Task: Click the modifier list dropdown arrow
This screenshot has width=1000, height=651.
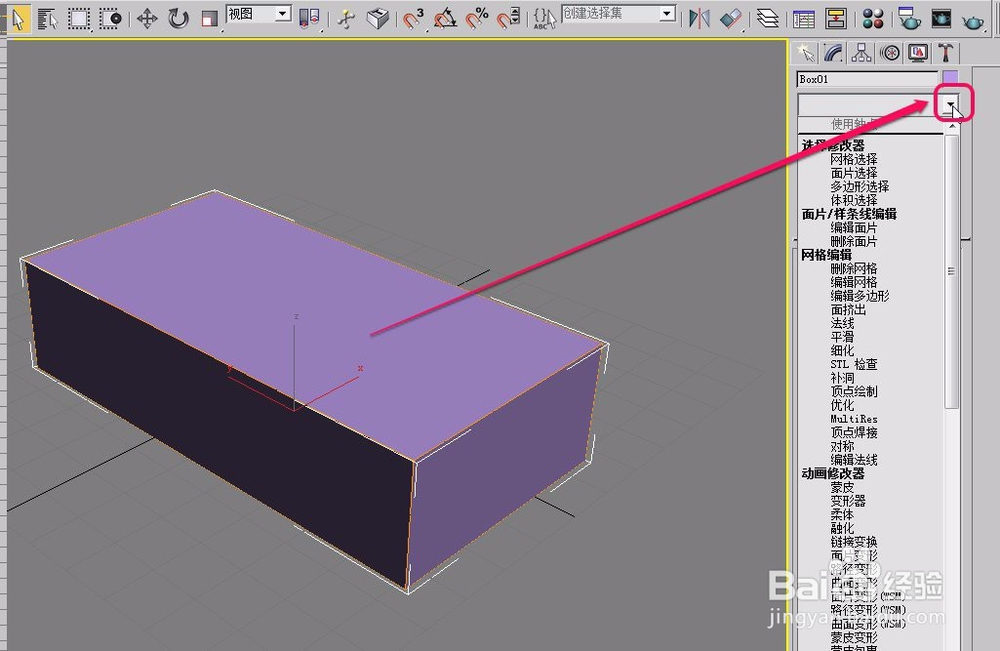Action: point(951,103)
